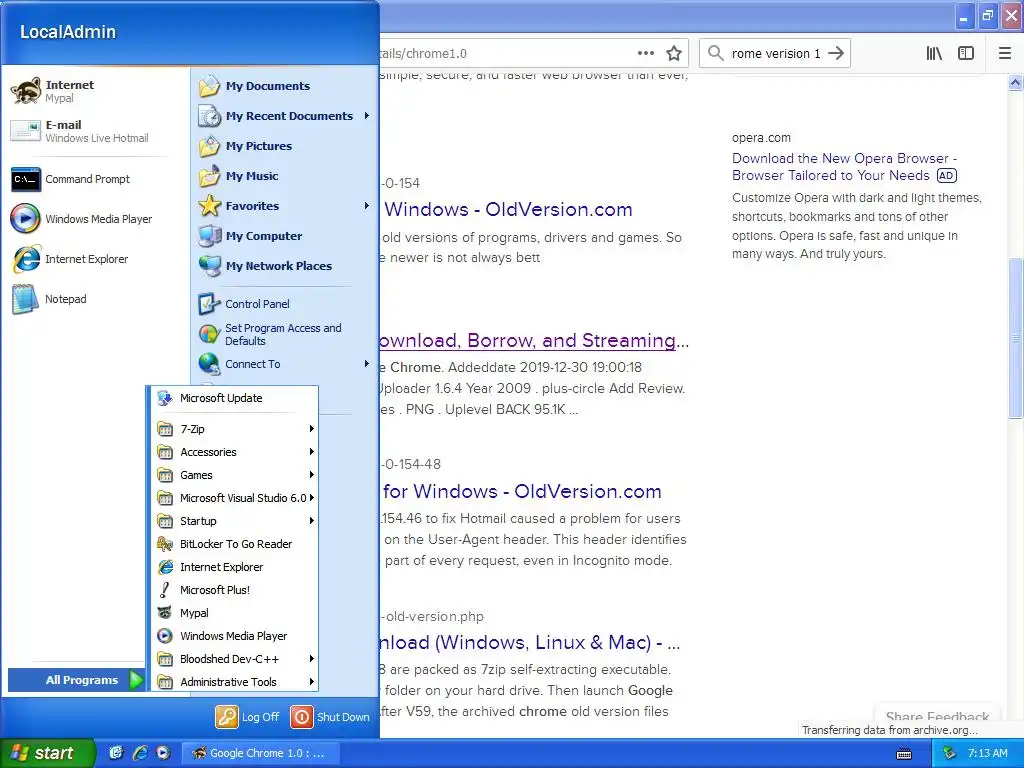Submit search with arrow button
The image size is (1024, 768).
836,54
